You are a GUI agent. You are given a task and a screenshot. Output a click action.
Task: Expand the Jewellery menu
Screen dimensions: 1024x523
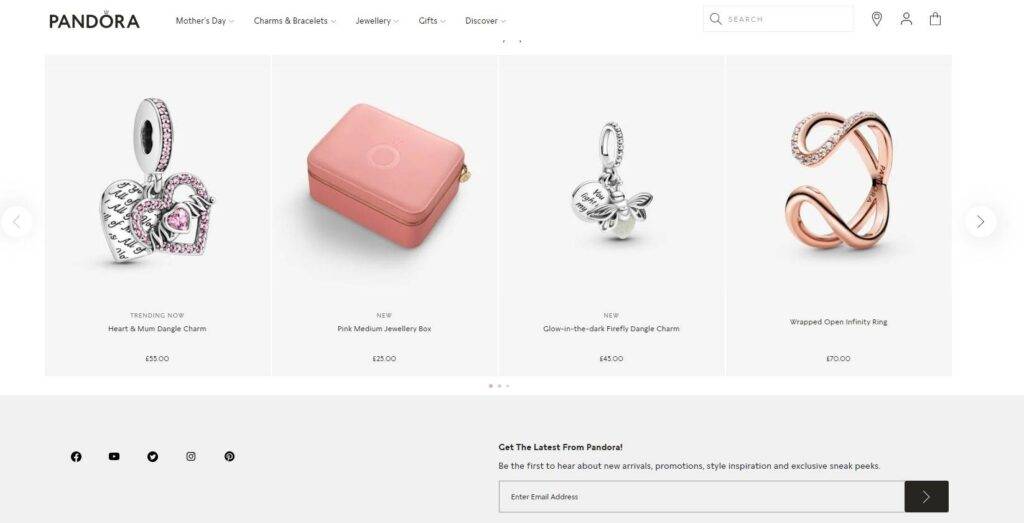click(377, 21)
